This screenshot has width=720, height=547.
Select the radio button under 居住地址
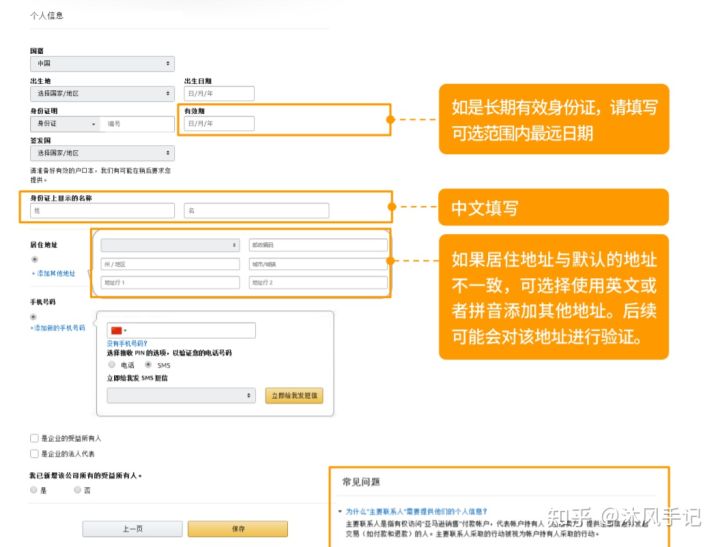pyautogui.click(x=34, y=259)
